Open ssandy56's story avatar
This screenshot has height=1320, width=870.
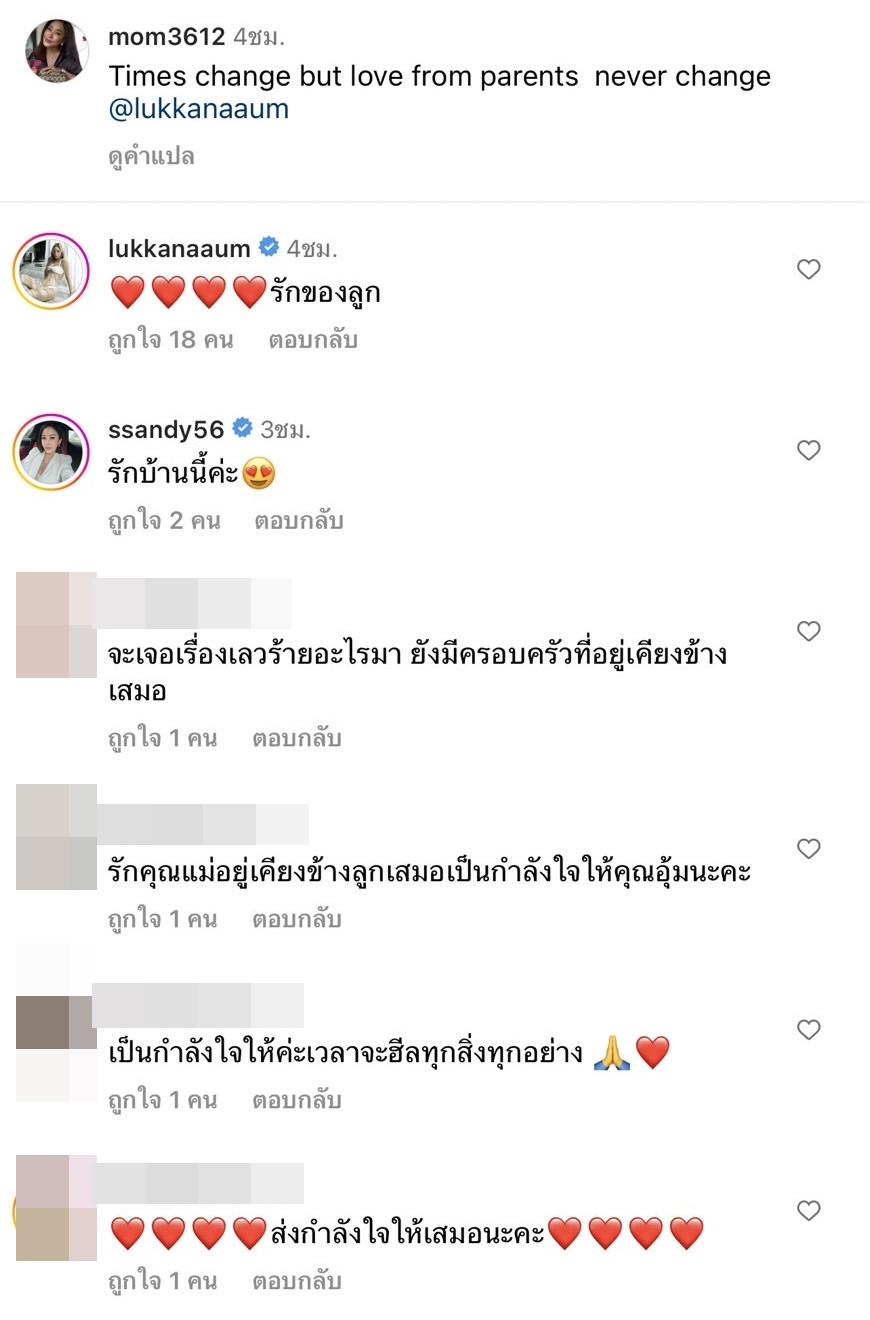click(x=51, y=452)
